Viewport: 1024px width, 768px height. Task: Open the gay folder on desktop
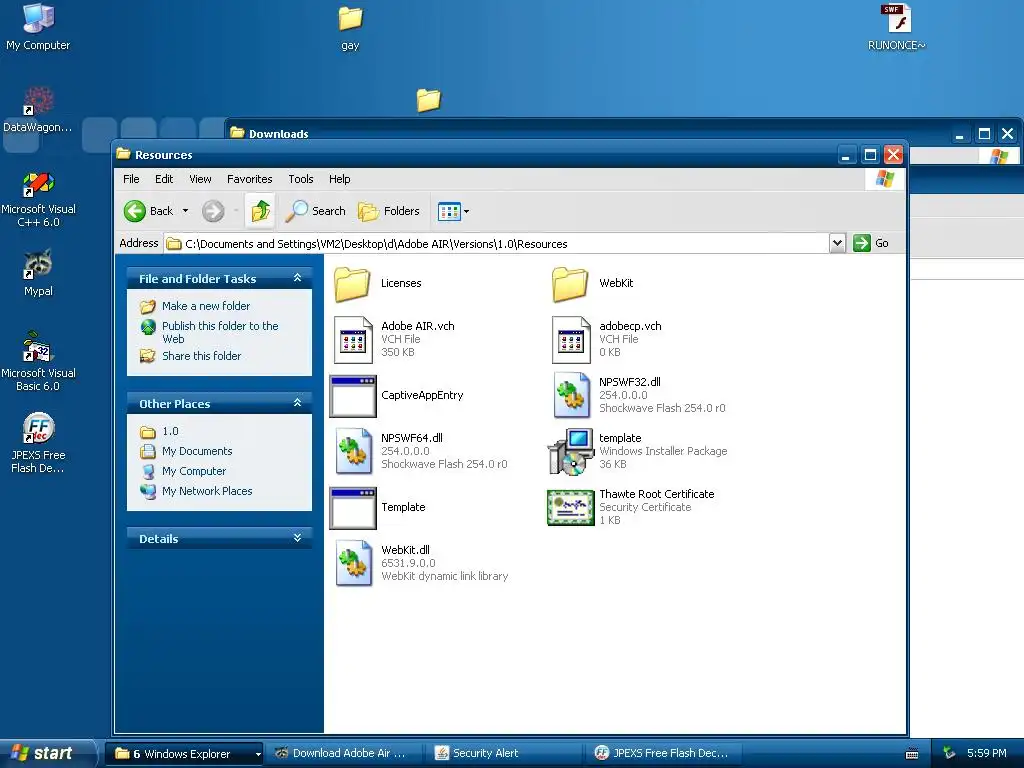350,28
